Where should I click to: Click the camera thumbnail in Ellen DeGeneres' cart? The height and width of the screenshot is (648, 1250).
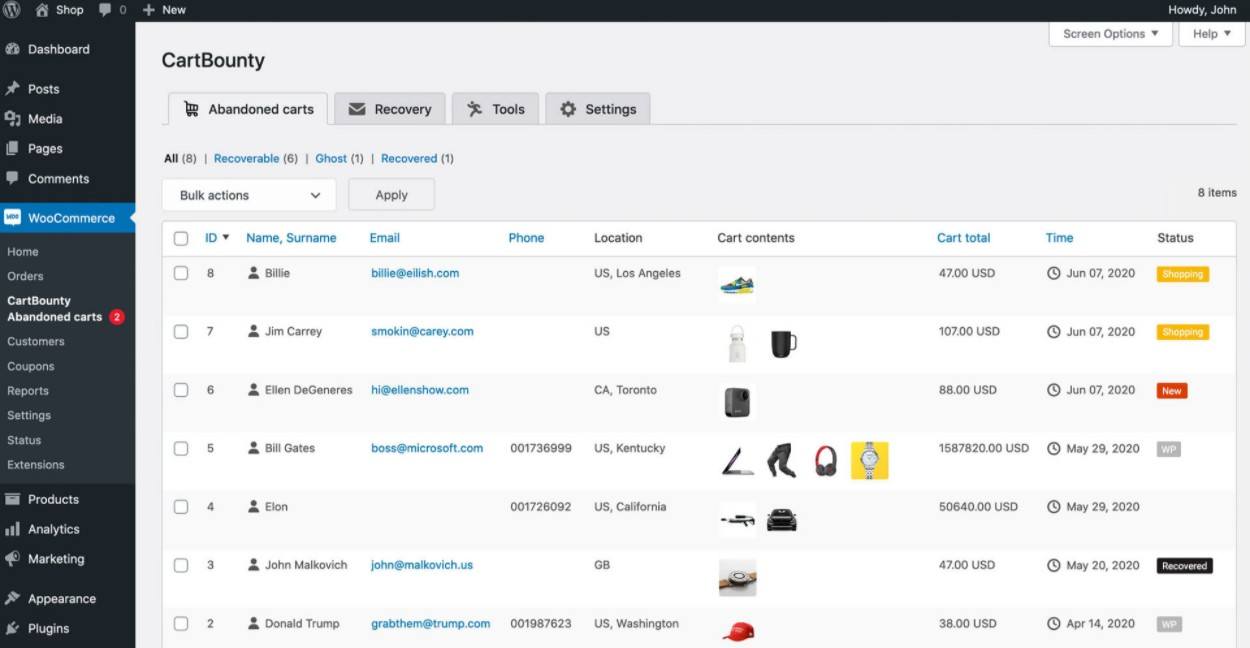click(737, 402)
